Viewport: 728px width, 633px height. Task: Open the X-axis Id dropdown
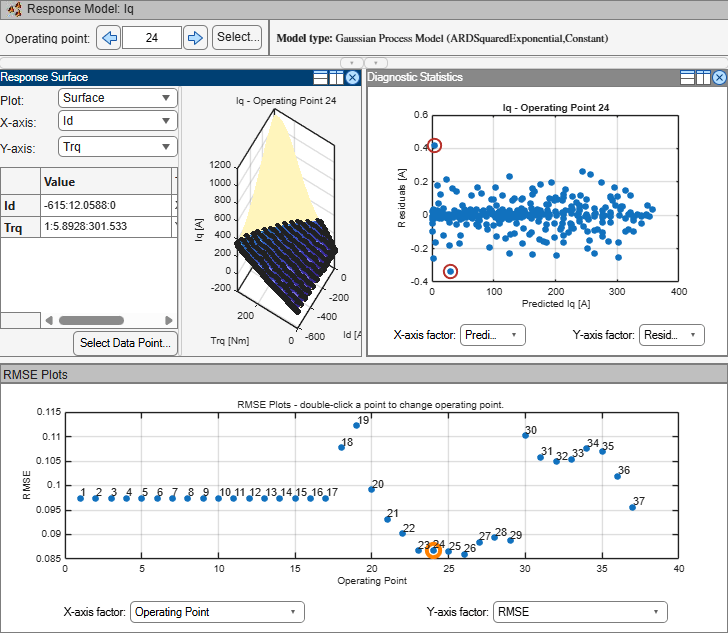[117, 121]
